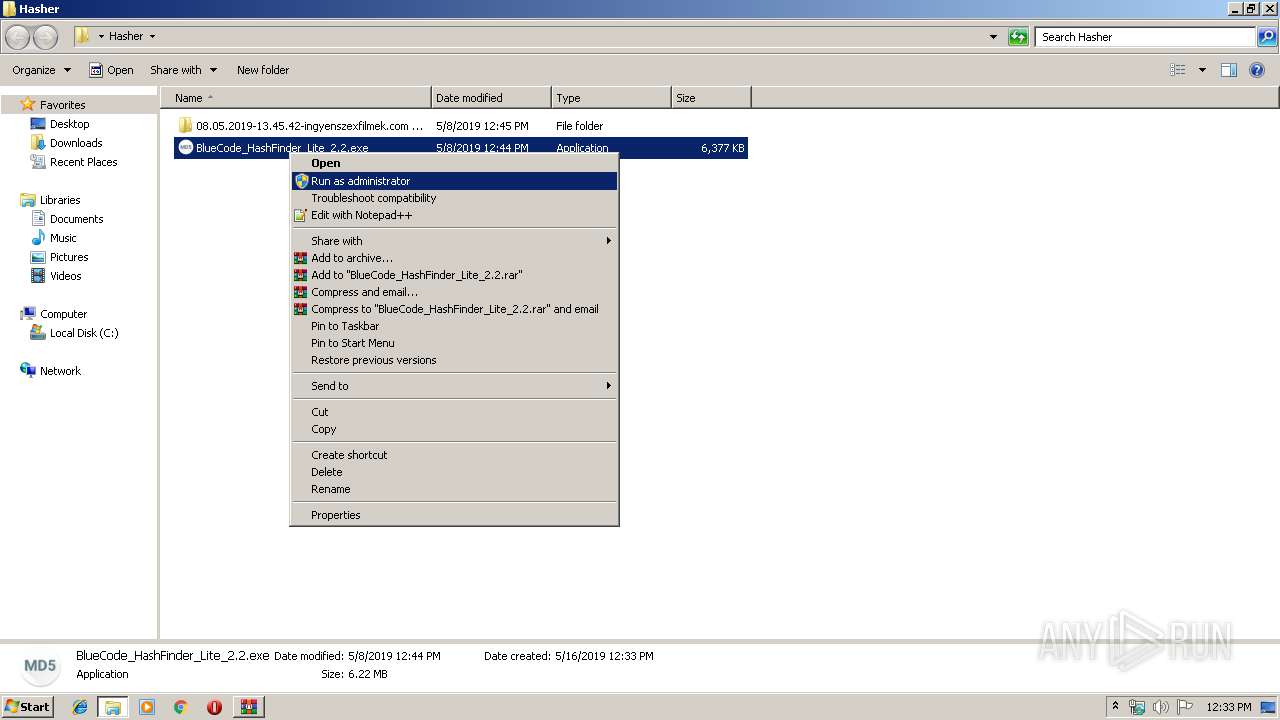Click the search magnifier icon
Screen dimensions: 1280x720
pyautogui.click(x=1267, y=37)
